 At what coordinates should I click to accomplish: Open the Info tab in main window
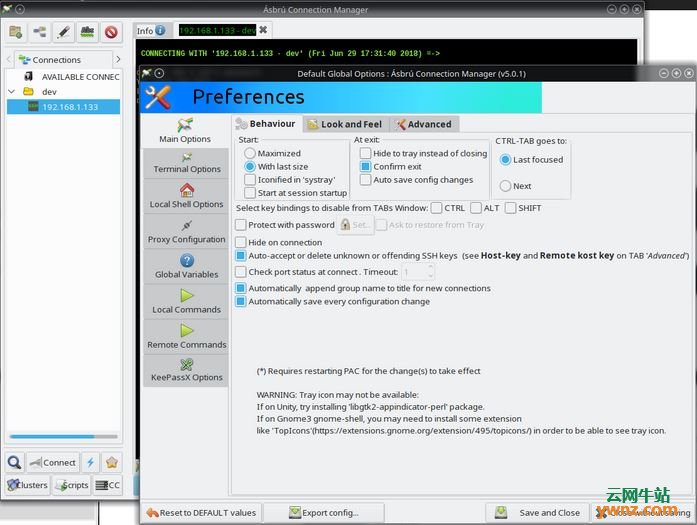tap(151, 31)
